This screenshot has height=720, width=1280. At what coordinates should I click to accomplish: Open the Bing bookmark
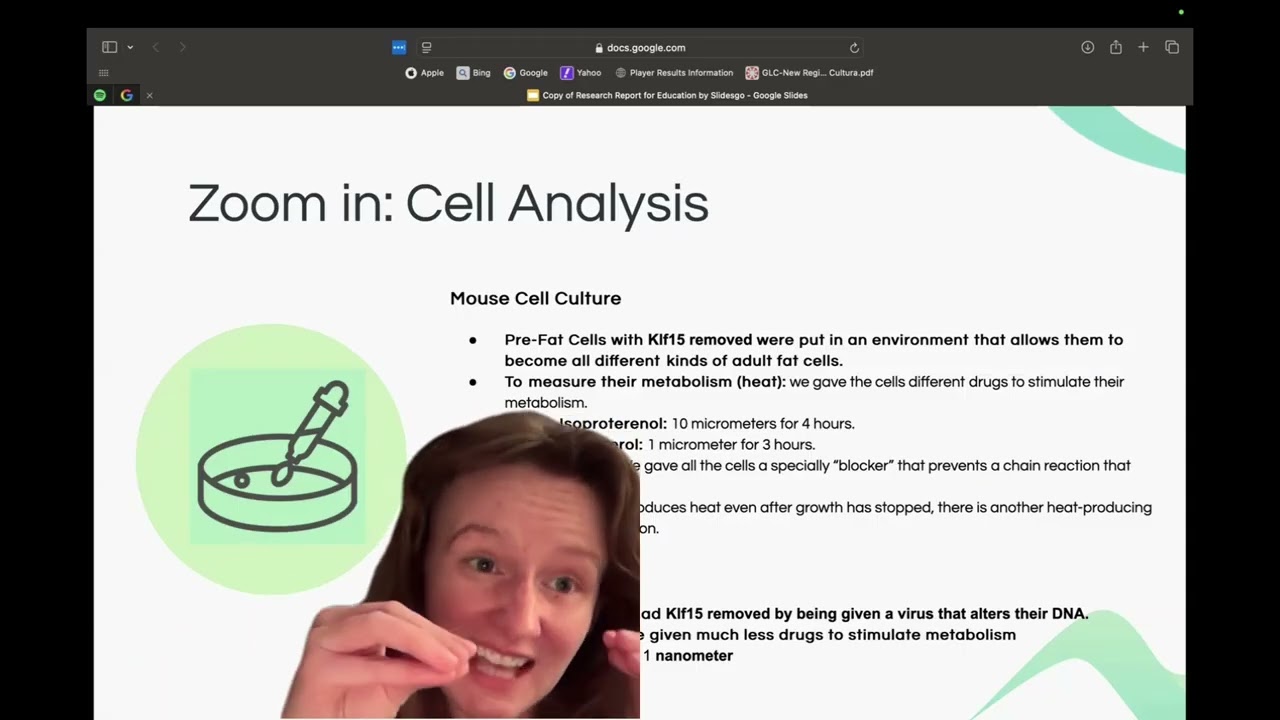coord(473,73)
